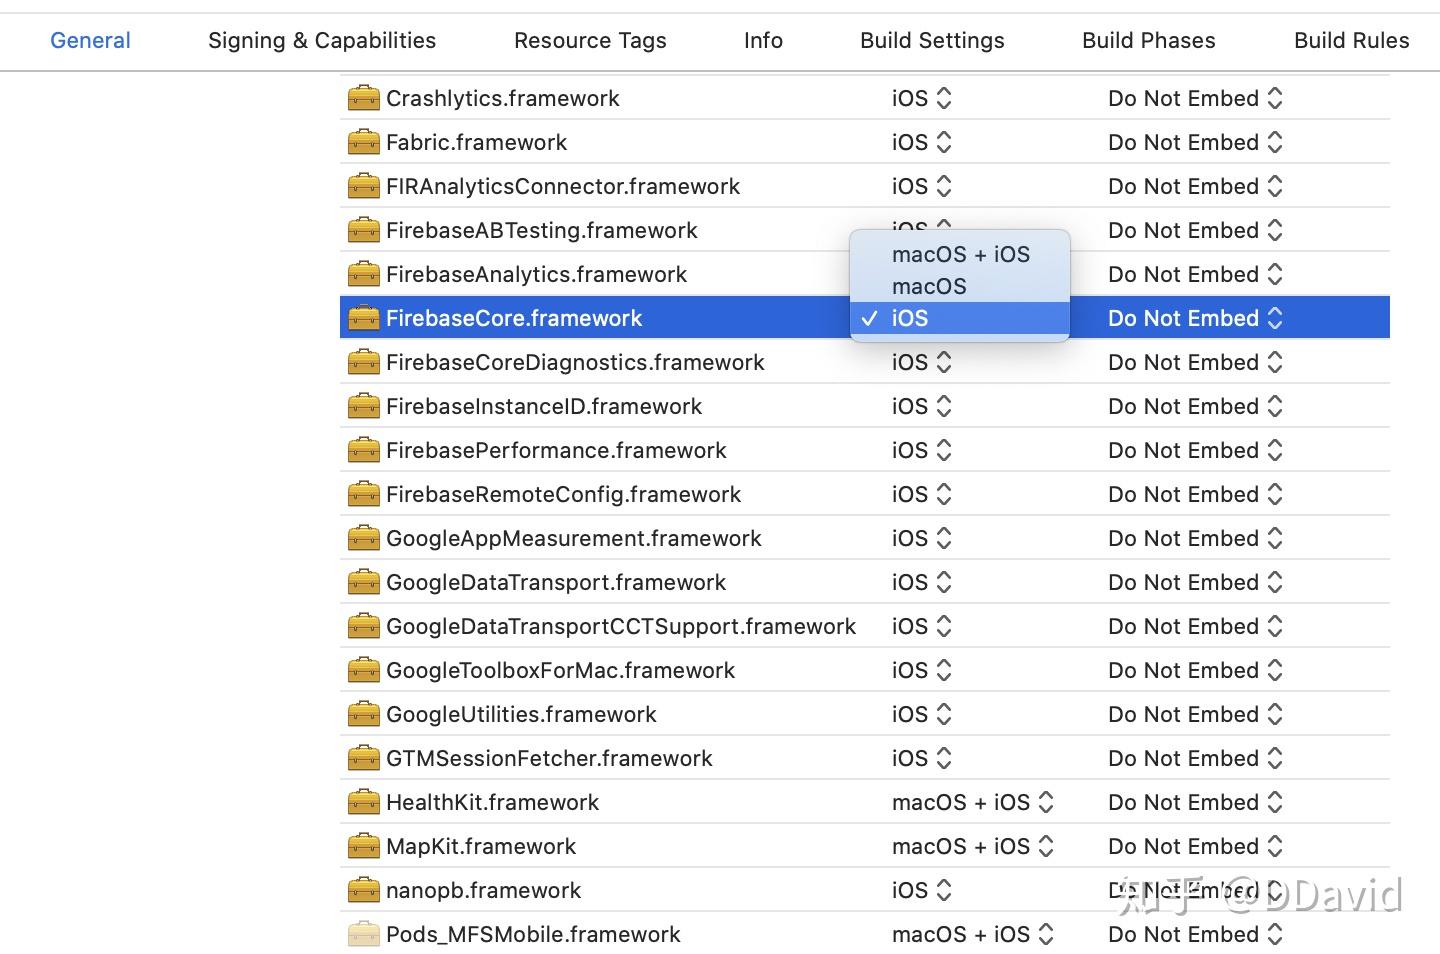Click the GoogleDataTransport.framework toolbox icon
Image resolution: width=1440 pixels, height=954 pixels.
pyautogui.click(x=363, y=582)
